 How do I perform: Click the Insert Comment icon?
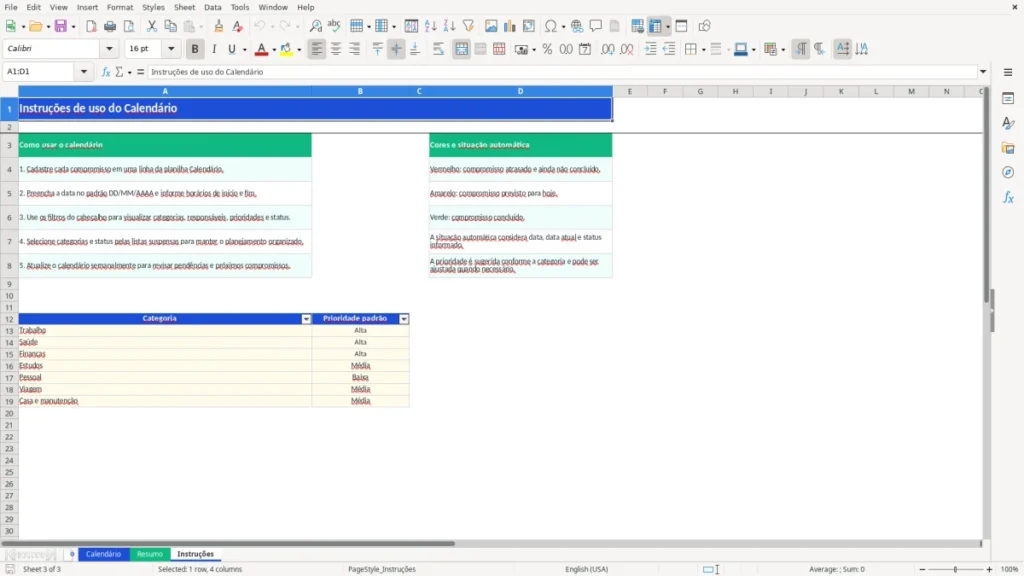pos(596,26)
